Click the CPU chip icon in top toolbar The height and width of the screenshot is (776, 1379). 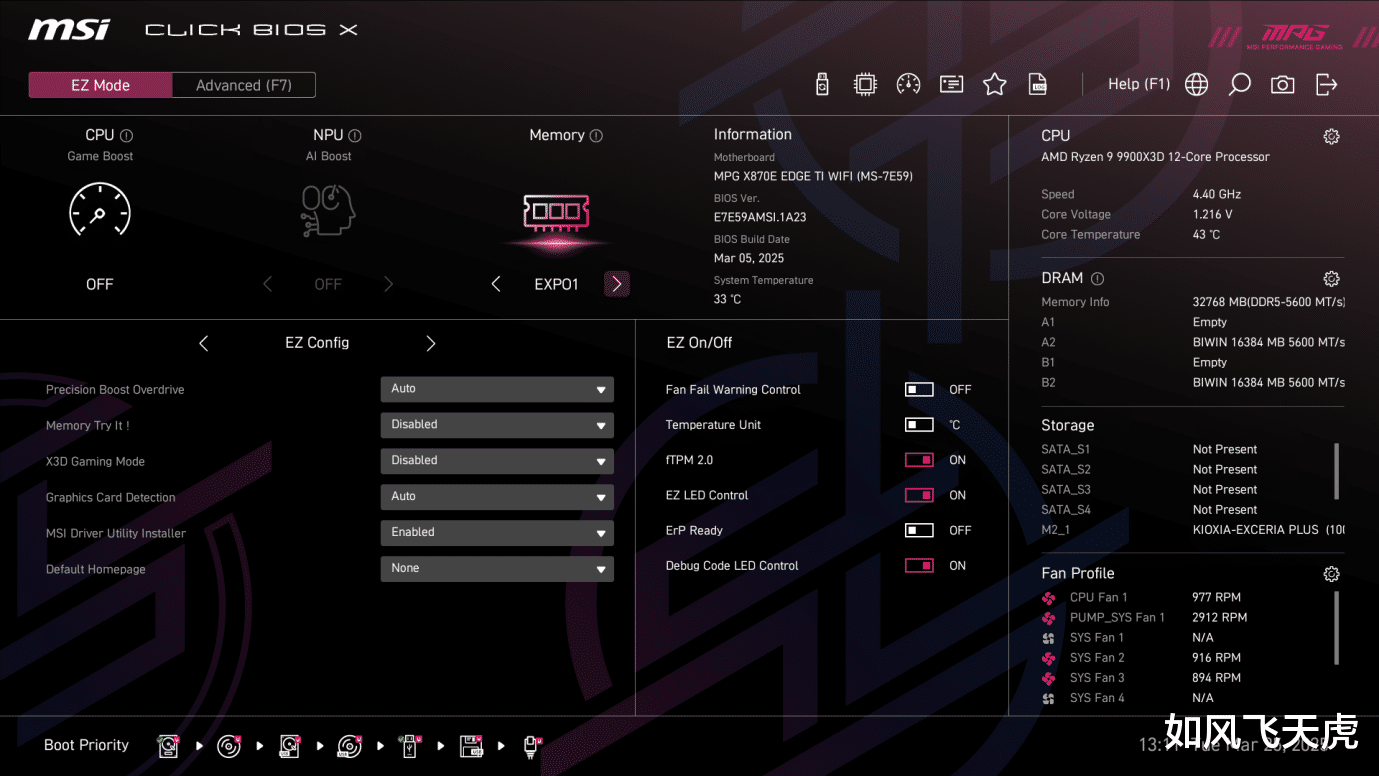pyautogui.click(x=865, y=85)
